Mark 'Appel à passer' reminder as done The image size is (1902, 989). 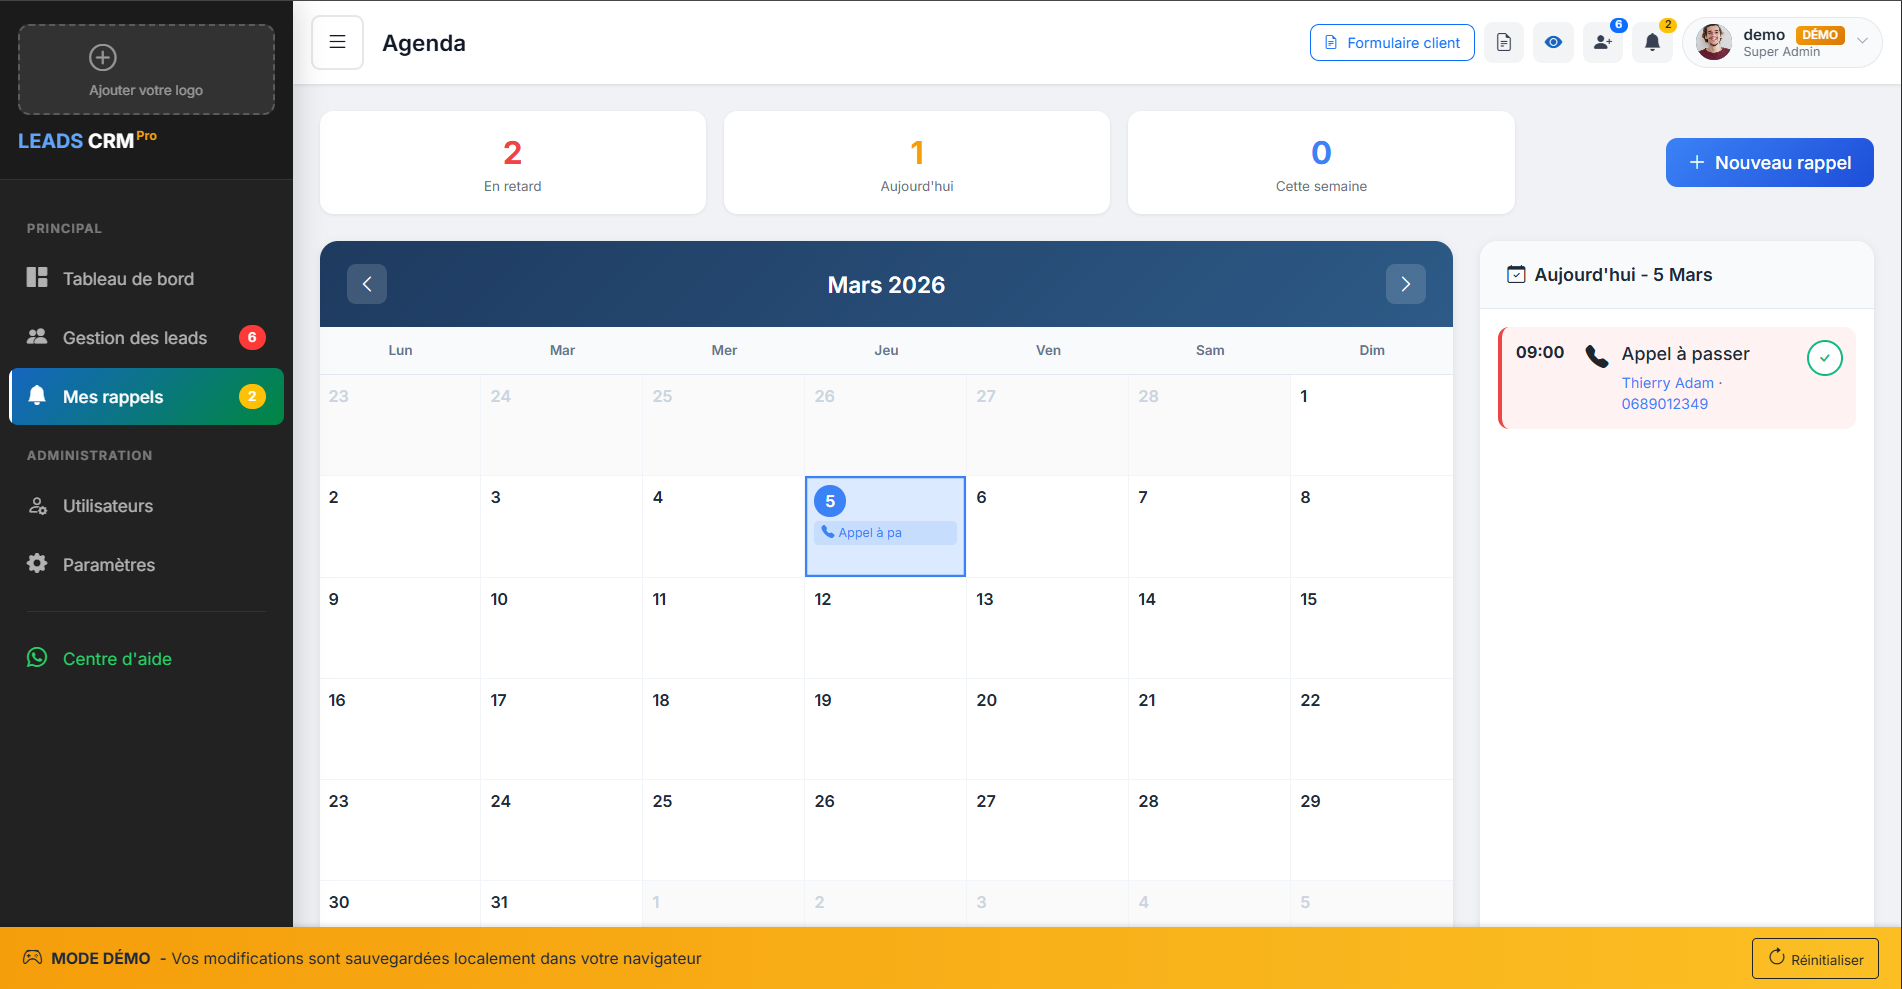point(1824,358)
